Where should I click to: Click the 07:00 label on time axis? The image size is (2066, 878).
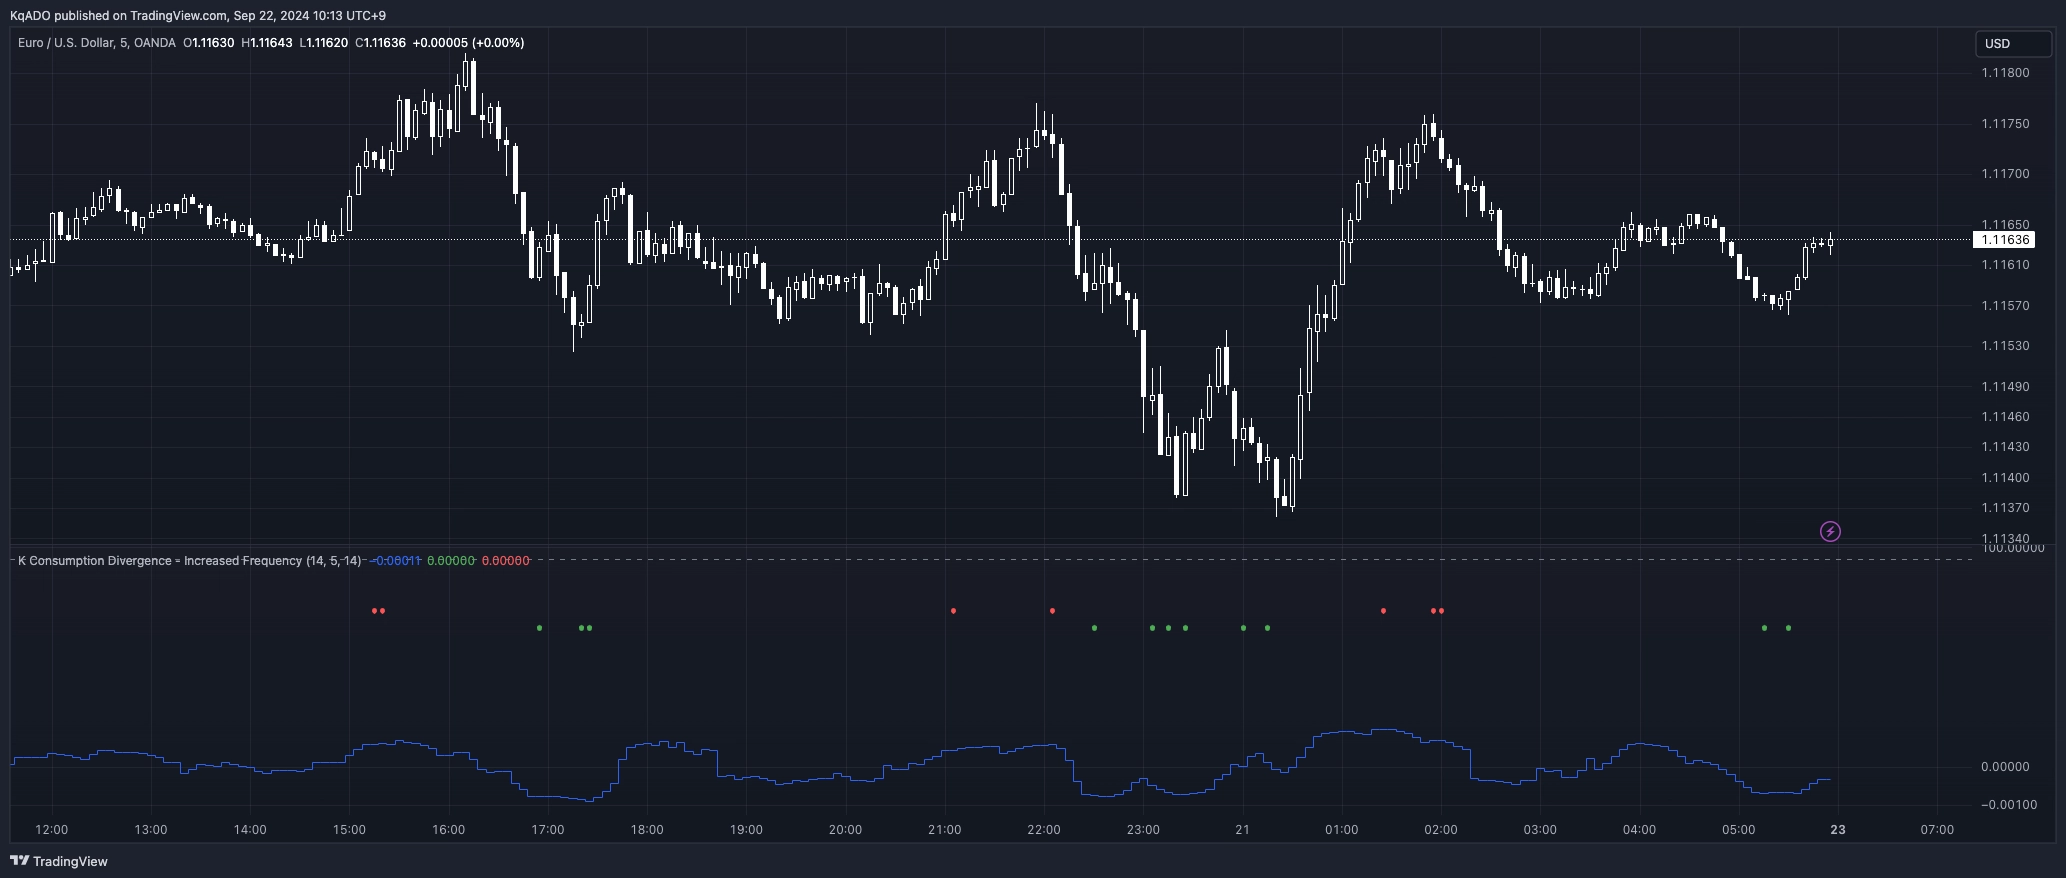(1937, 830)
